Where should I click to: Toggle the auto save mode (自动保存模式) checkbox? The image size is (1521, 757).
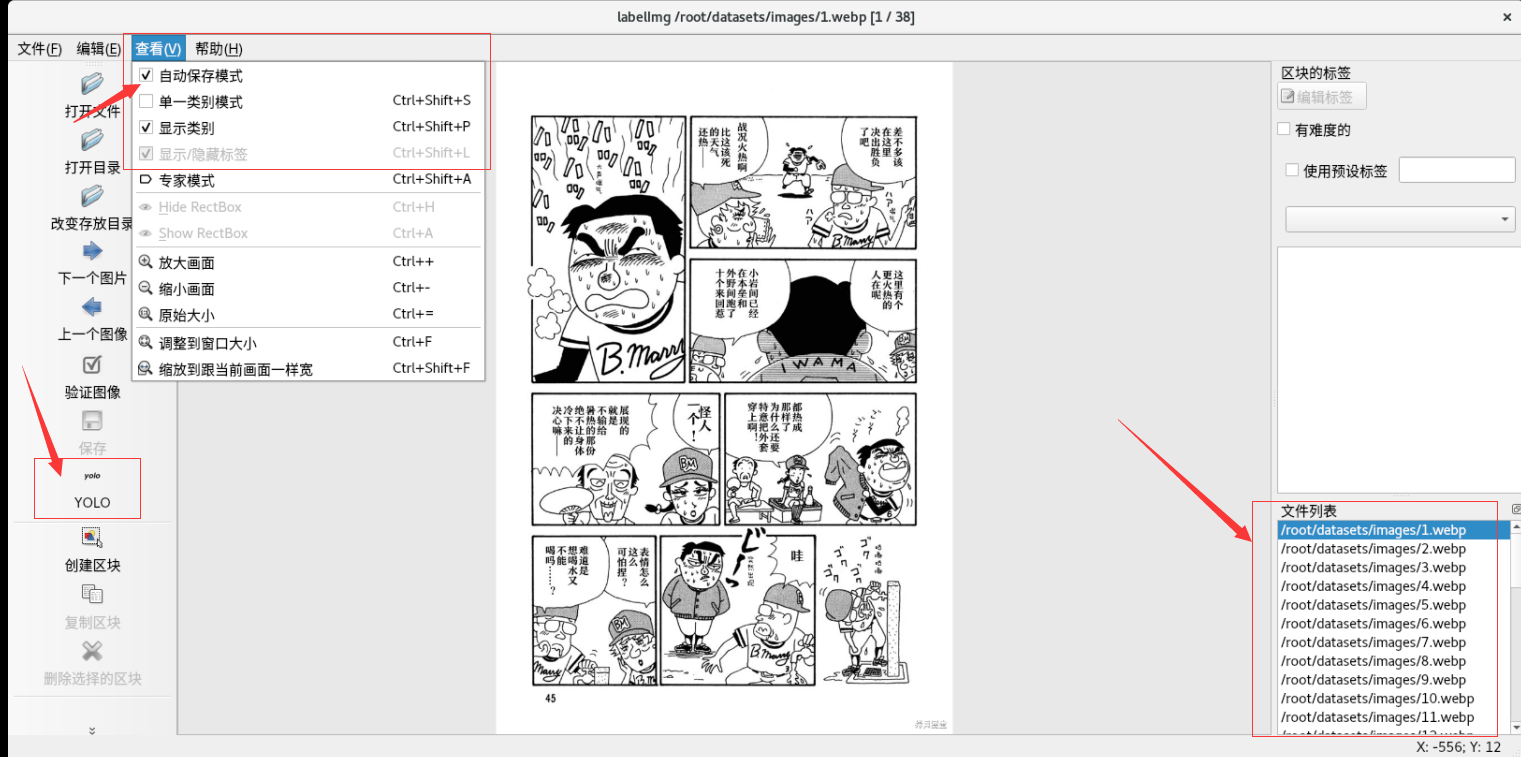click(x=146, y=75)
